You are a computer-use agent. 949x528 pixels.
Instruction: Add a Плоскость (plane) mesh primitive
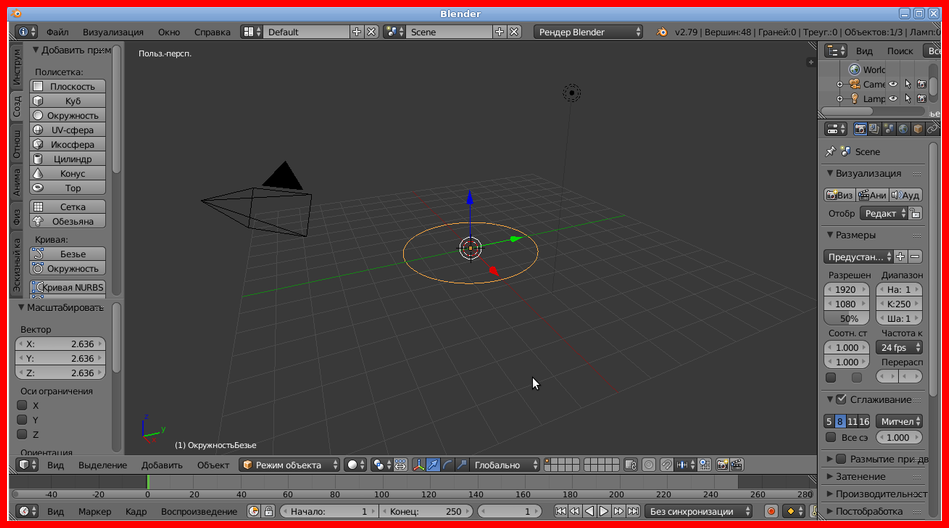pyautogui.click(x=67, y=87)
